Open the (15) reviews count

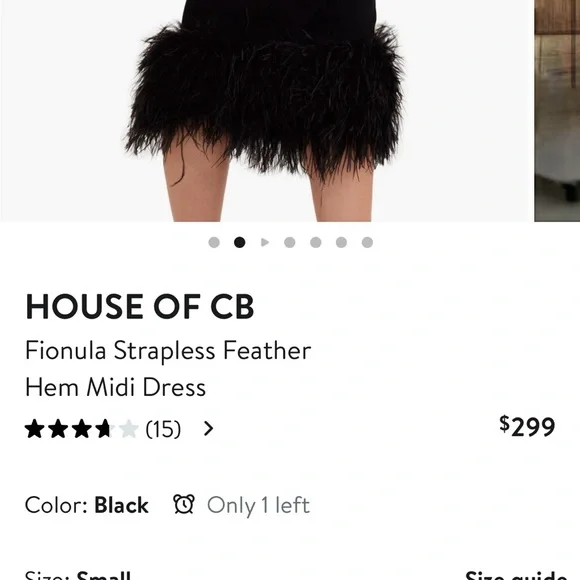pos(163,429)
